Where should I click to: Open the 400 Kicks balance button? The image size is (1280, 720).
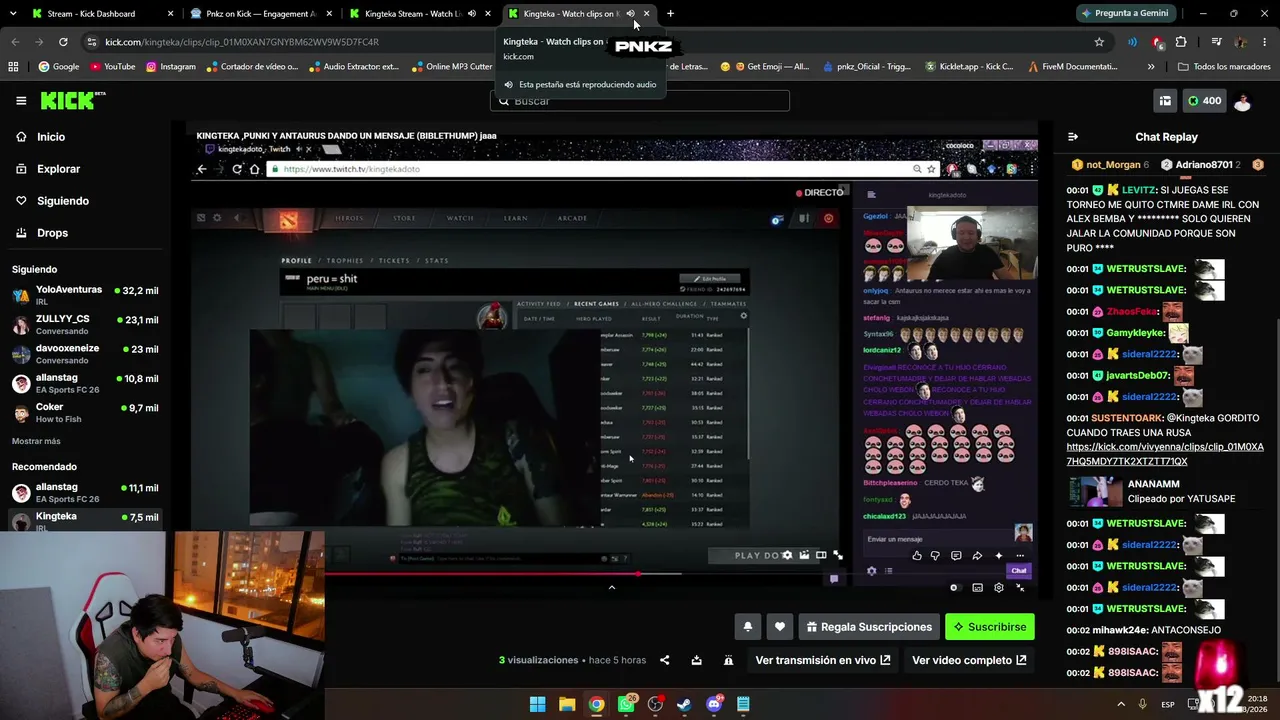1204,101
